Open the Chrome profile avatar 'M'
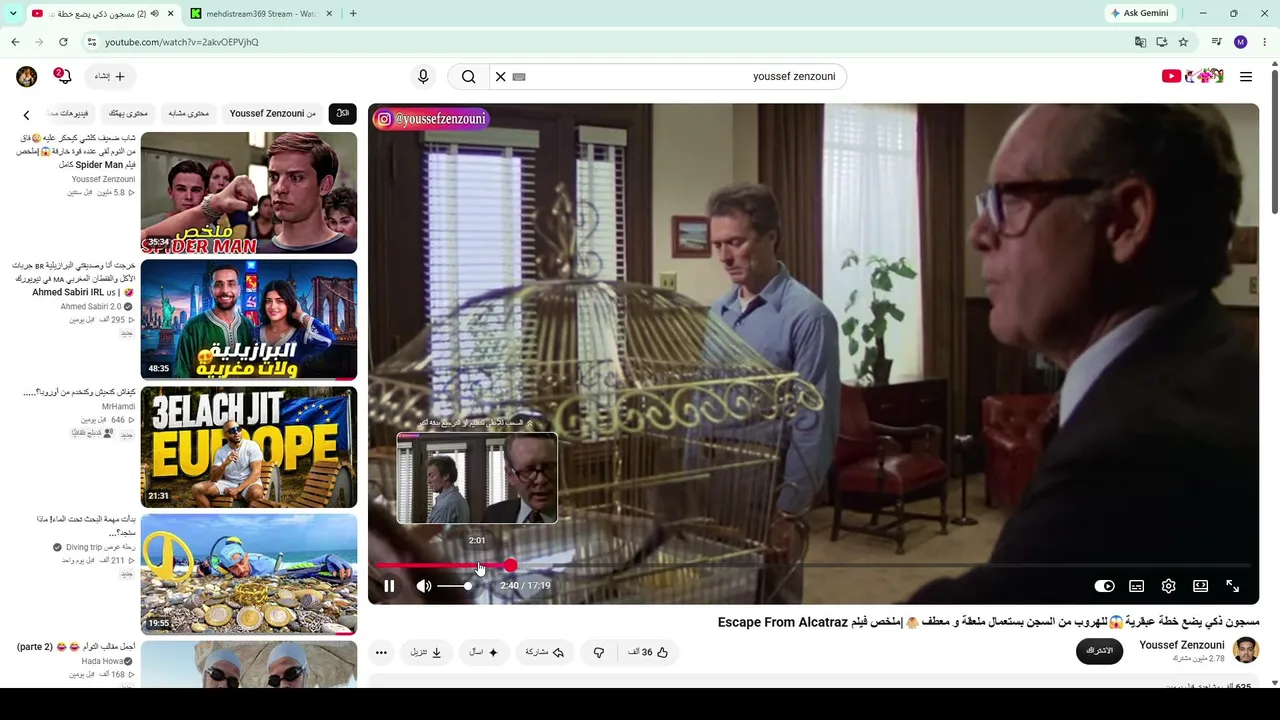The image size is (1280, 720). (x=1240, y=42)
